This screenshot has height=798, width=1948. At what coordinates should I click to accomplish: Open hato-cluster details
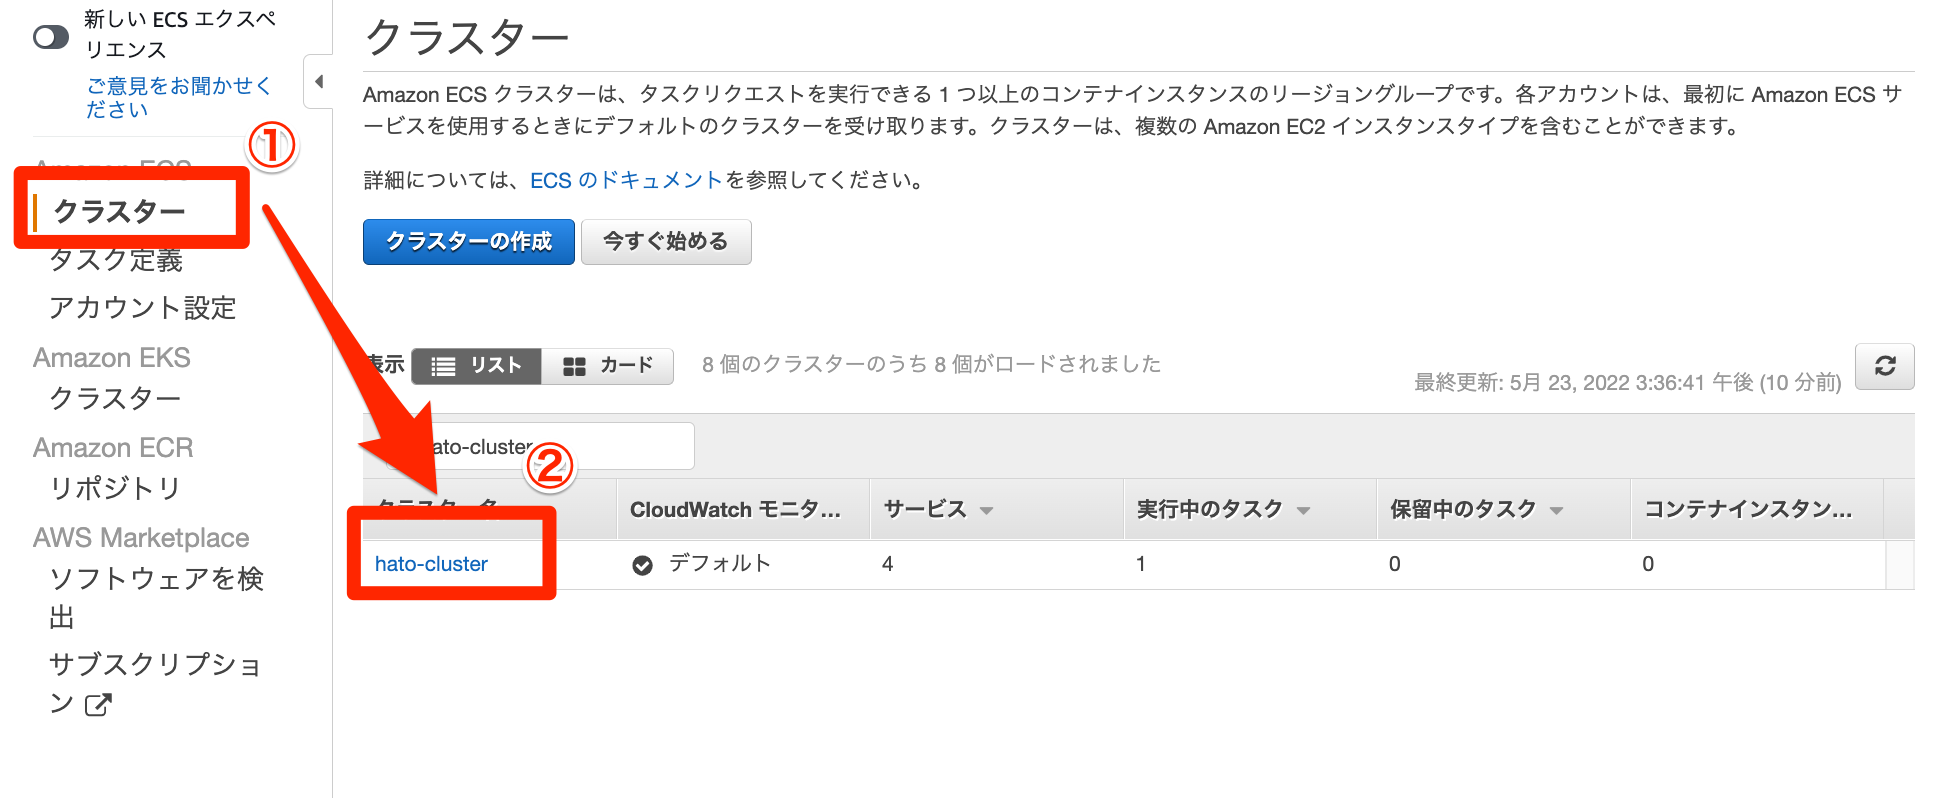(x=429, y=563)
